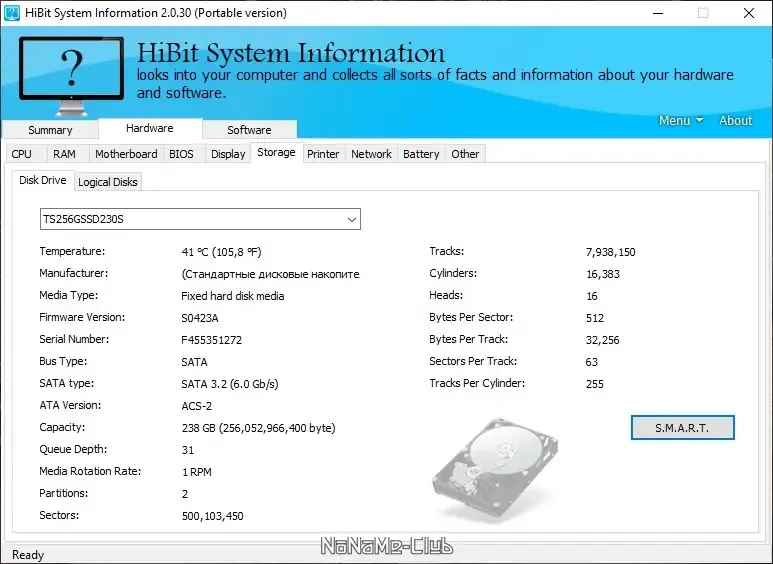Select the Disk Drive sub-tab
This screenshot has height=564, width=773.
pyautogui.click(x=43, y=180)
